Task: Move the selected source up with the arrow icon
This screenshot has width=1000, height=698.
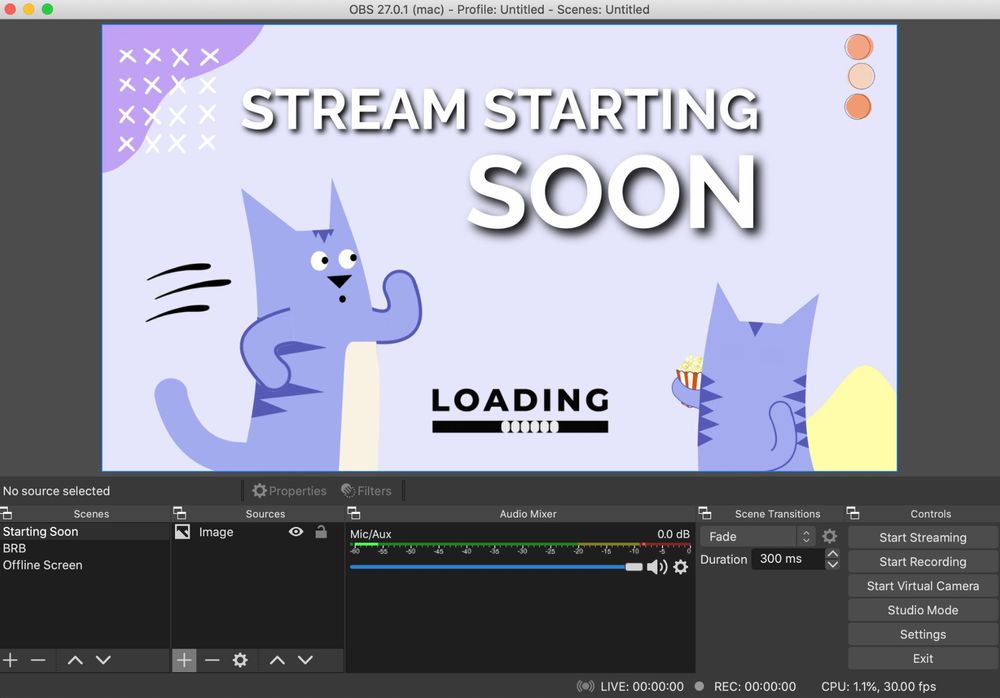Action: click(277, 660)
